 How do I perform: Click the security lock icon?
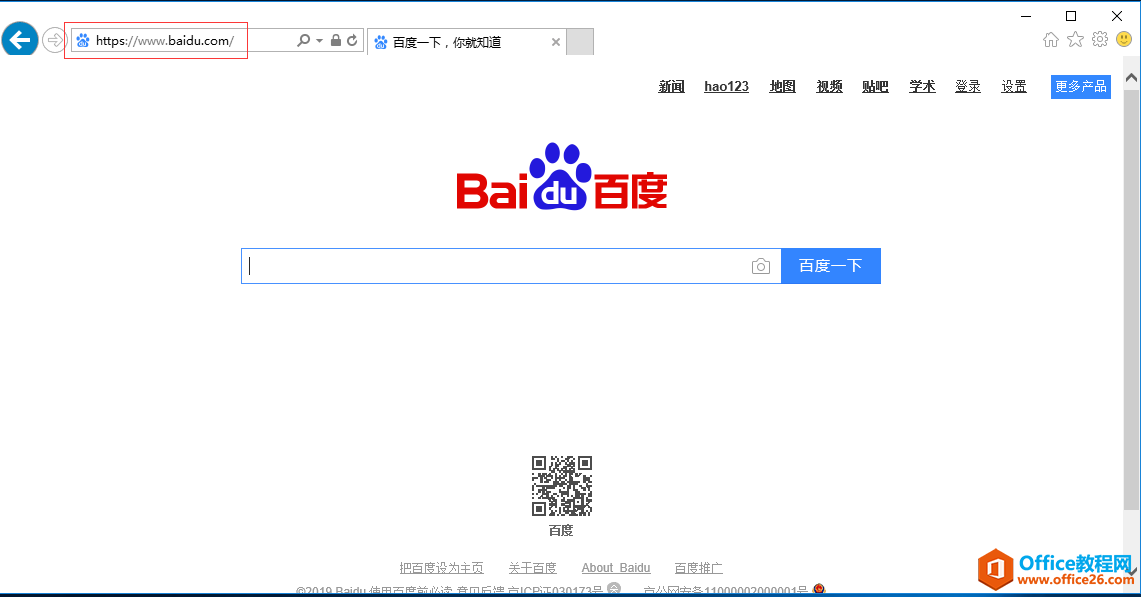[335, 41]
